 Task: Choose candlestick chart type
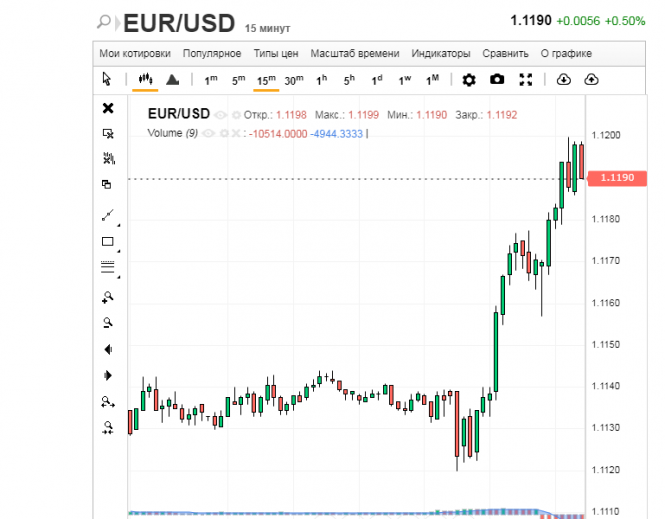click(145, 79)
